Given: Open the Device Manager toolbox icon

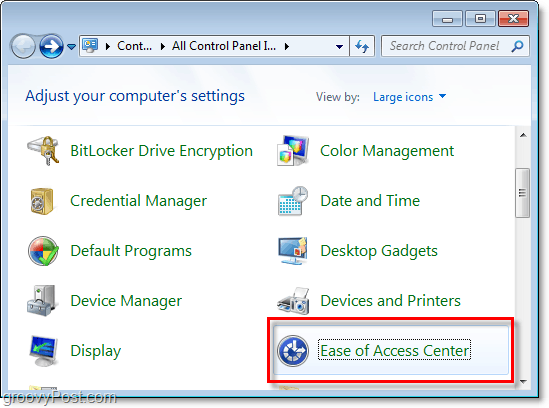Looking at the screenshot, I should pyautogui.click(x=42, y=301).
